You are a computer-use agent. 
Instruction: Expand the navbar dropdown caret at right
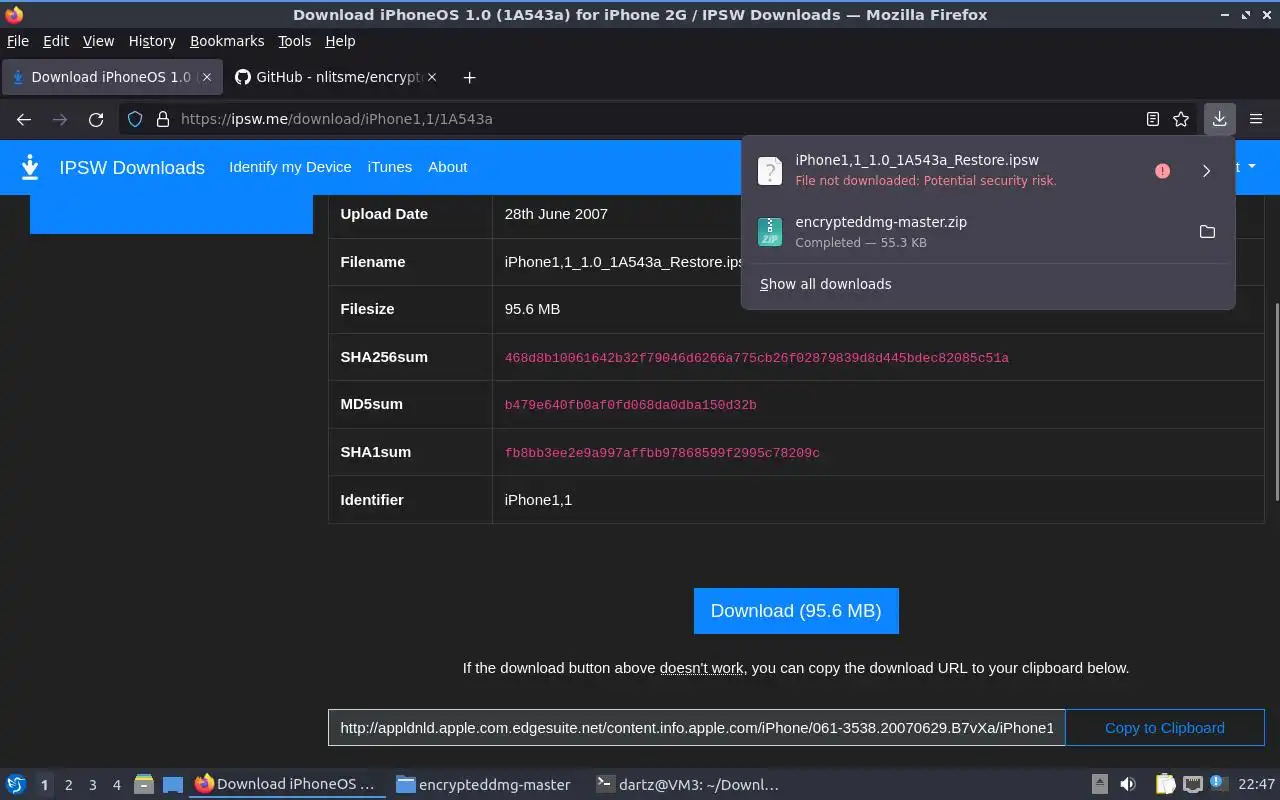point(1252,167)
